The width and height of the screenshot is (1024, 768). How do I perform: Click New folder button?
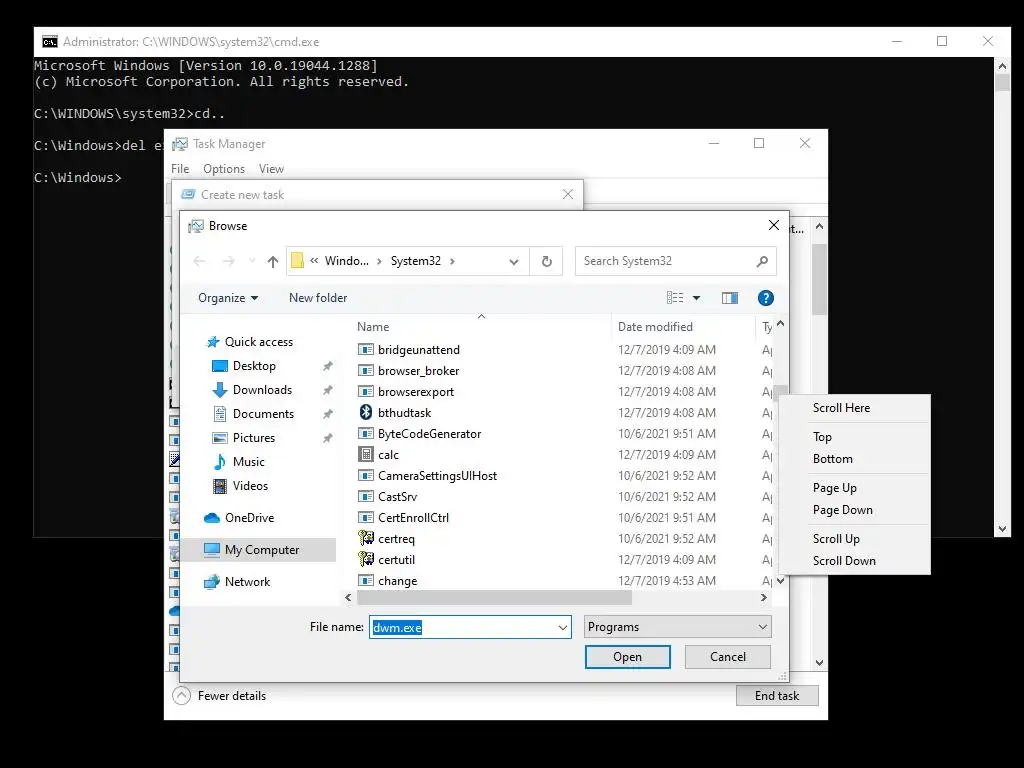[318, 298]
